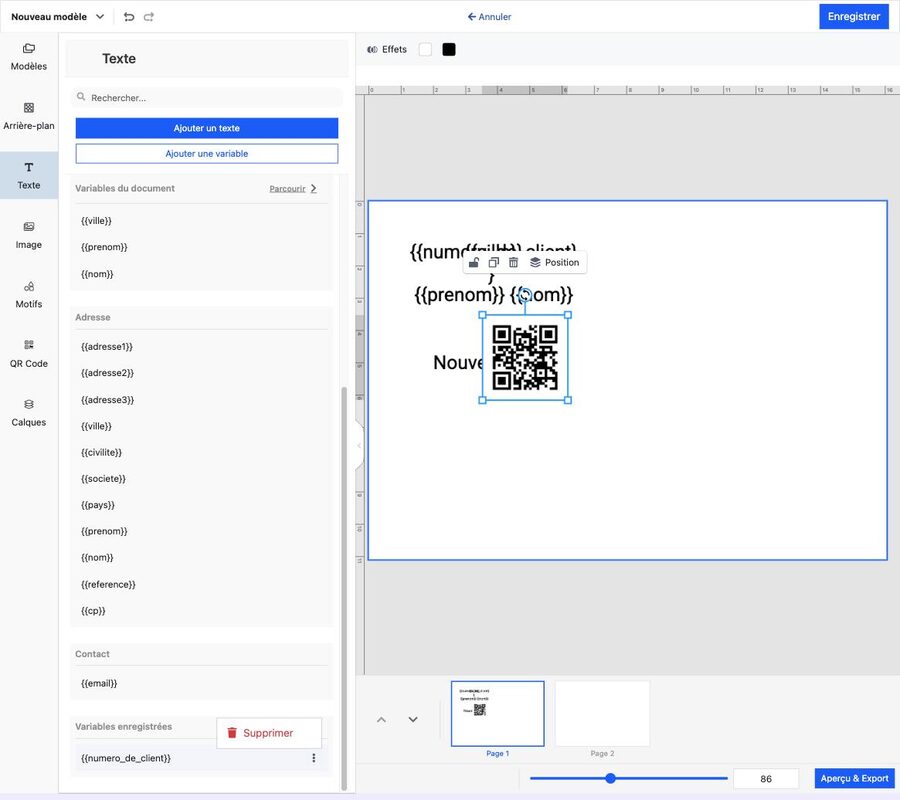
Task: Insert {{pays}} variable
Action: tap(98, 505)
